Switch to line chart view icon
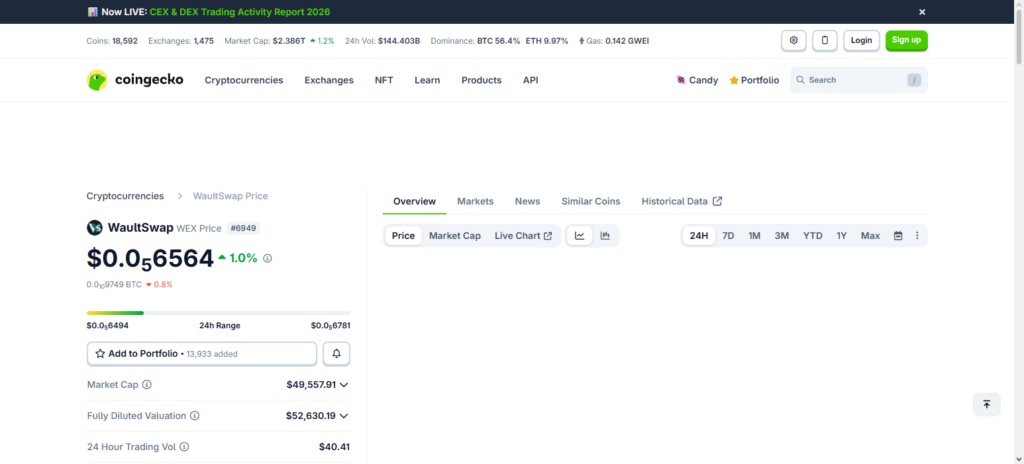This screenshot has height=464, width=1024. point(580,236)
